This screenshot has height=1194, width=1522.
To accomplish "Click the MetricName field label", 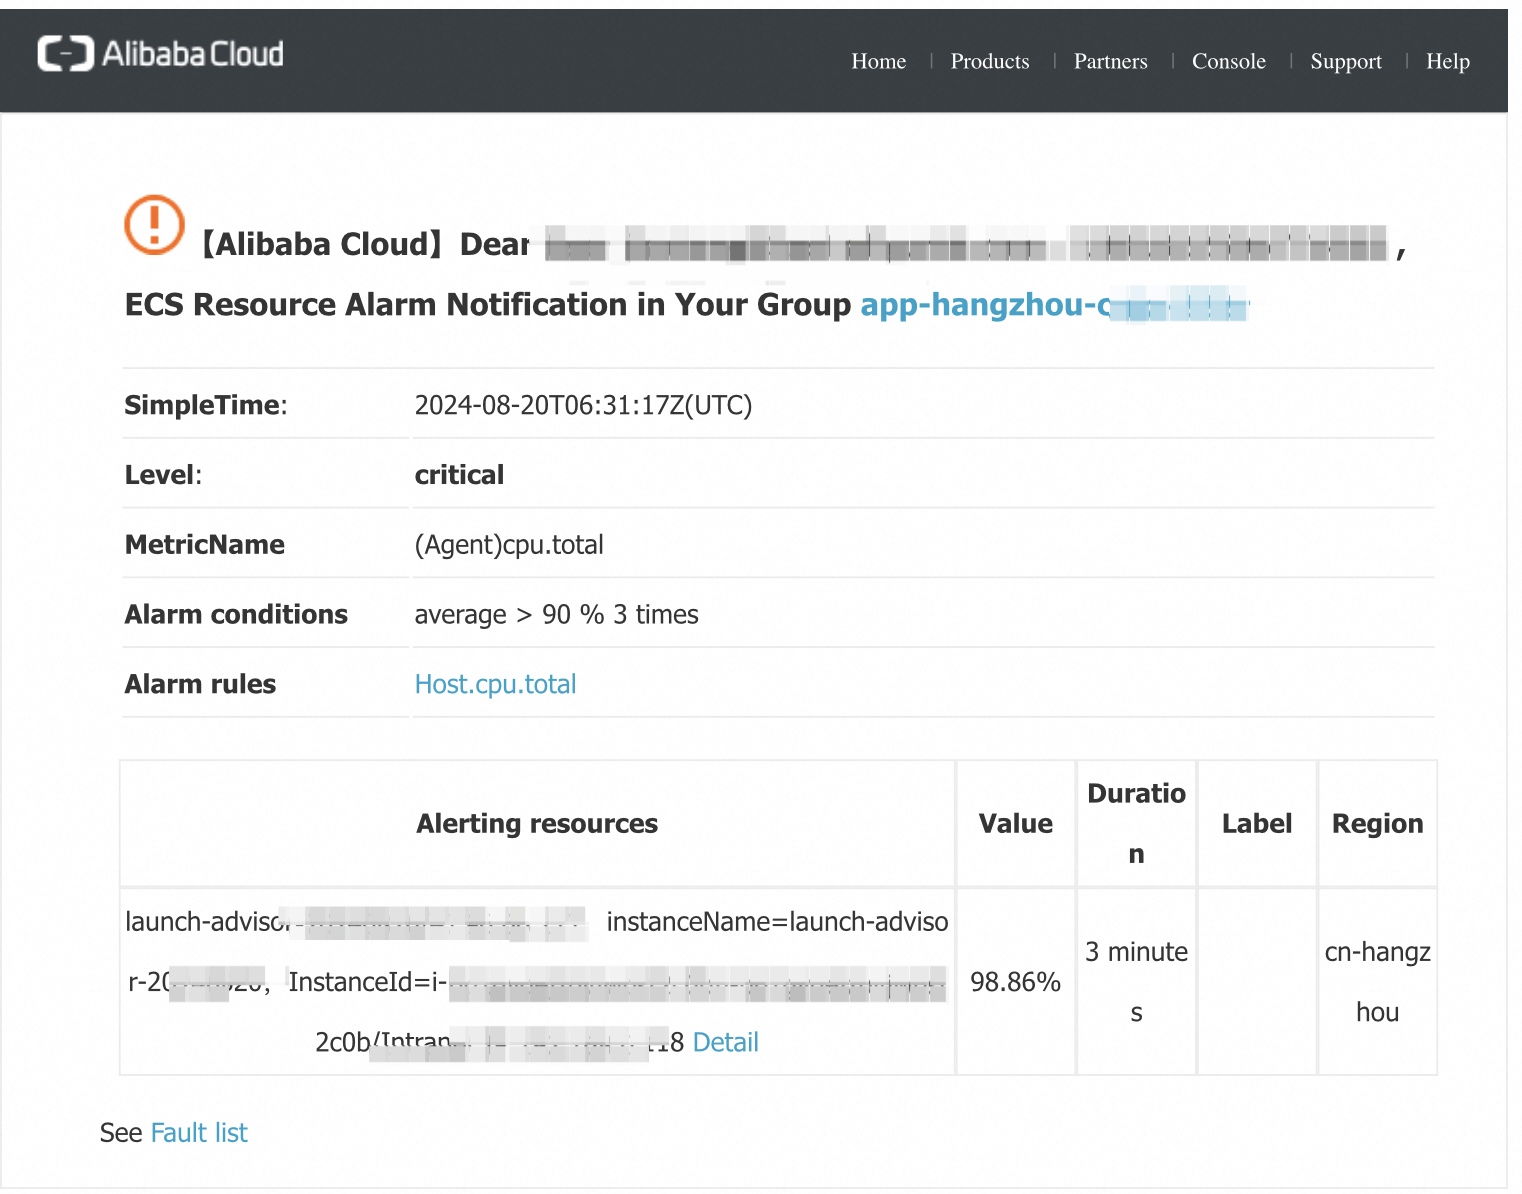I will pyautogui.click(x=205, y=545).
